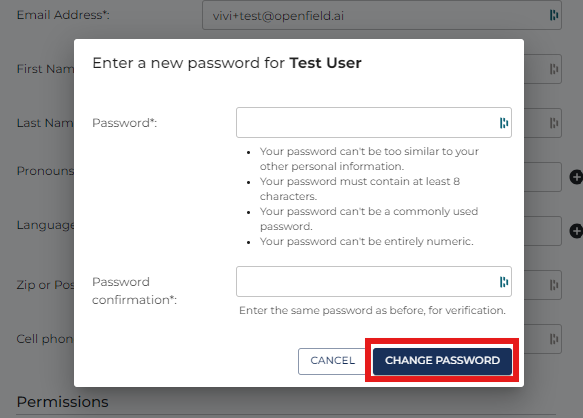Click password manager icon in Cell phone field

click(554, 339)
